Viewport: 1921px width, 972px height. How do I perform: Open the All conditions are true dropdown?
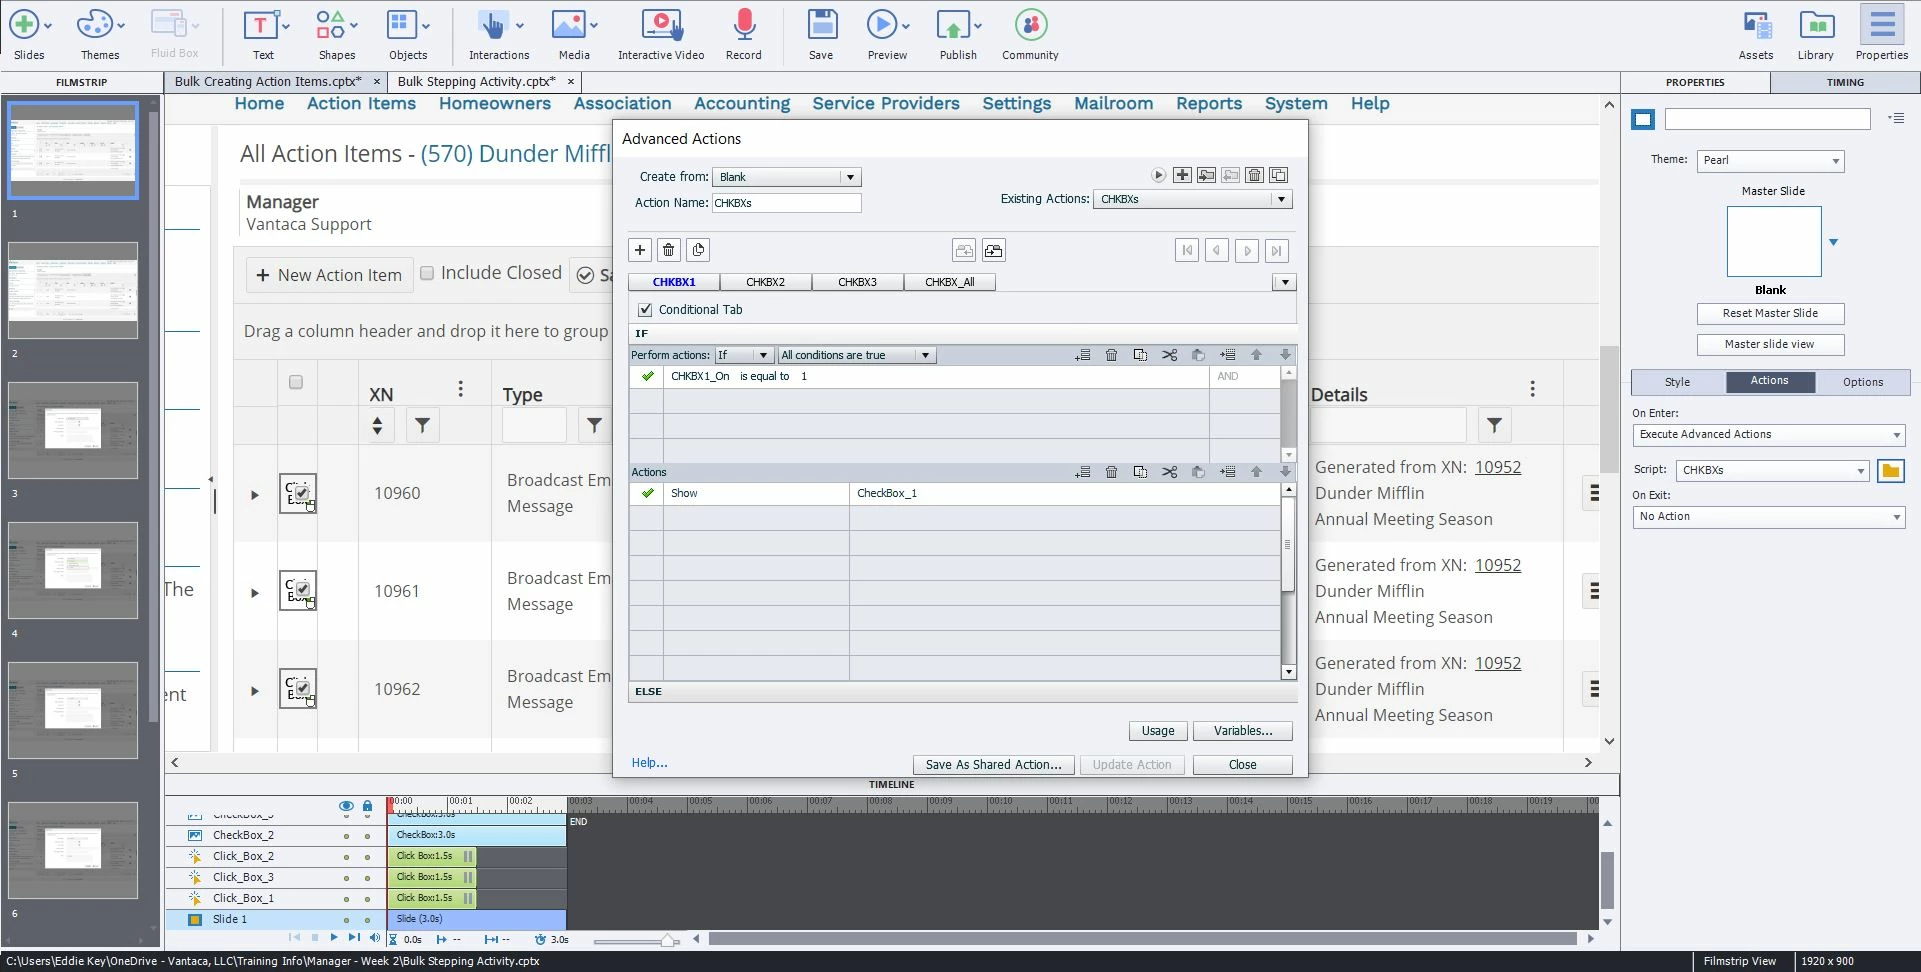click(856, 355)
